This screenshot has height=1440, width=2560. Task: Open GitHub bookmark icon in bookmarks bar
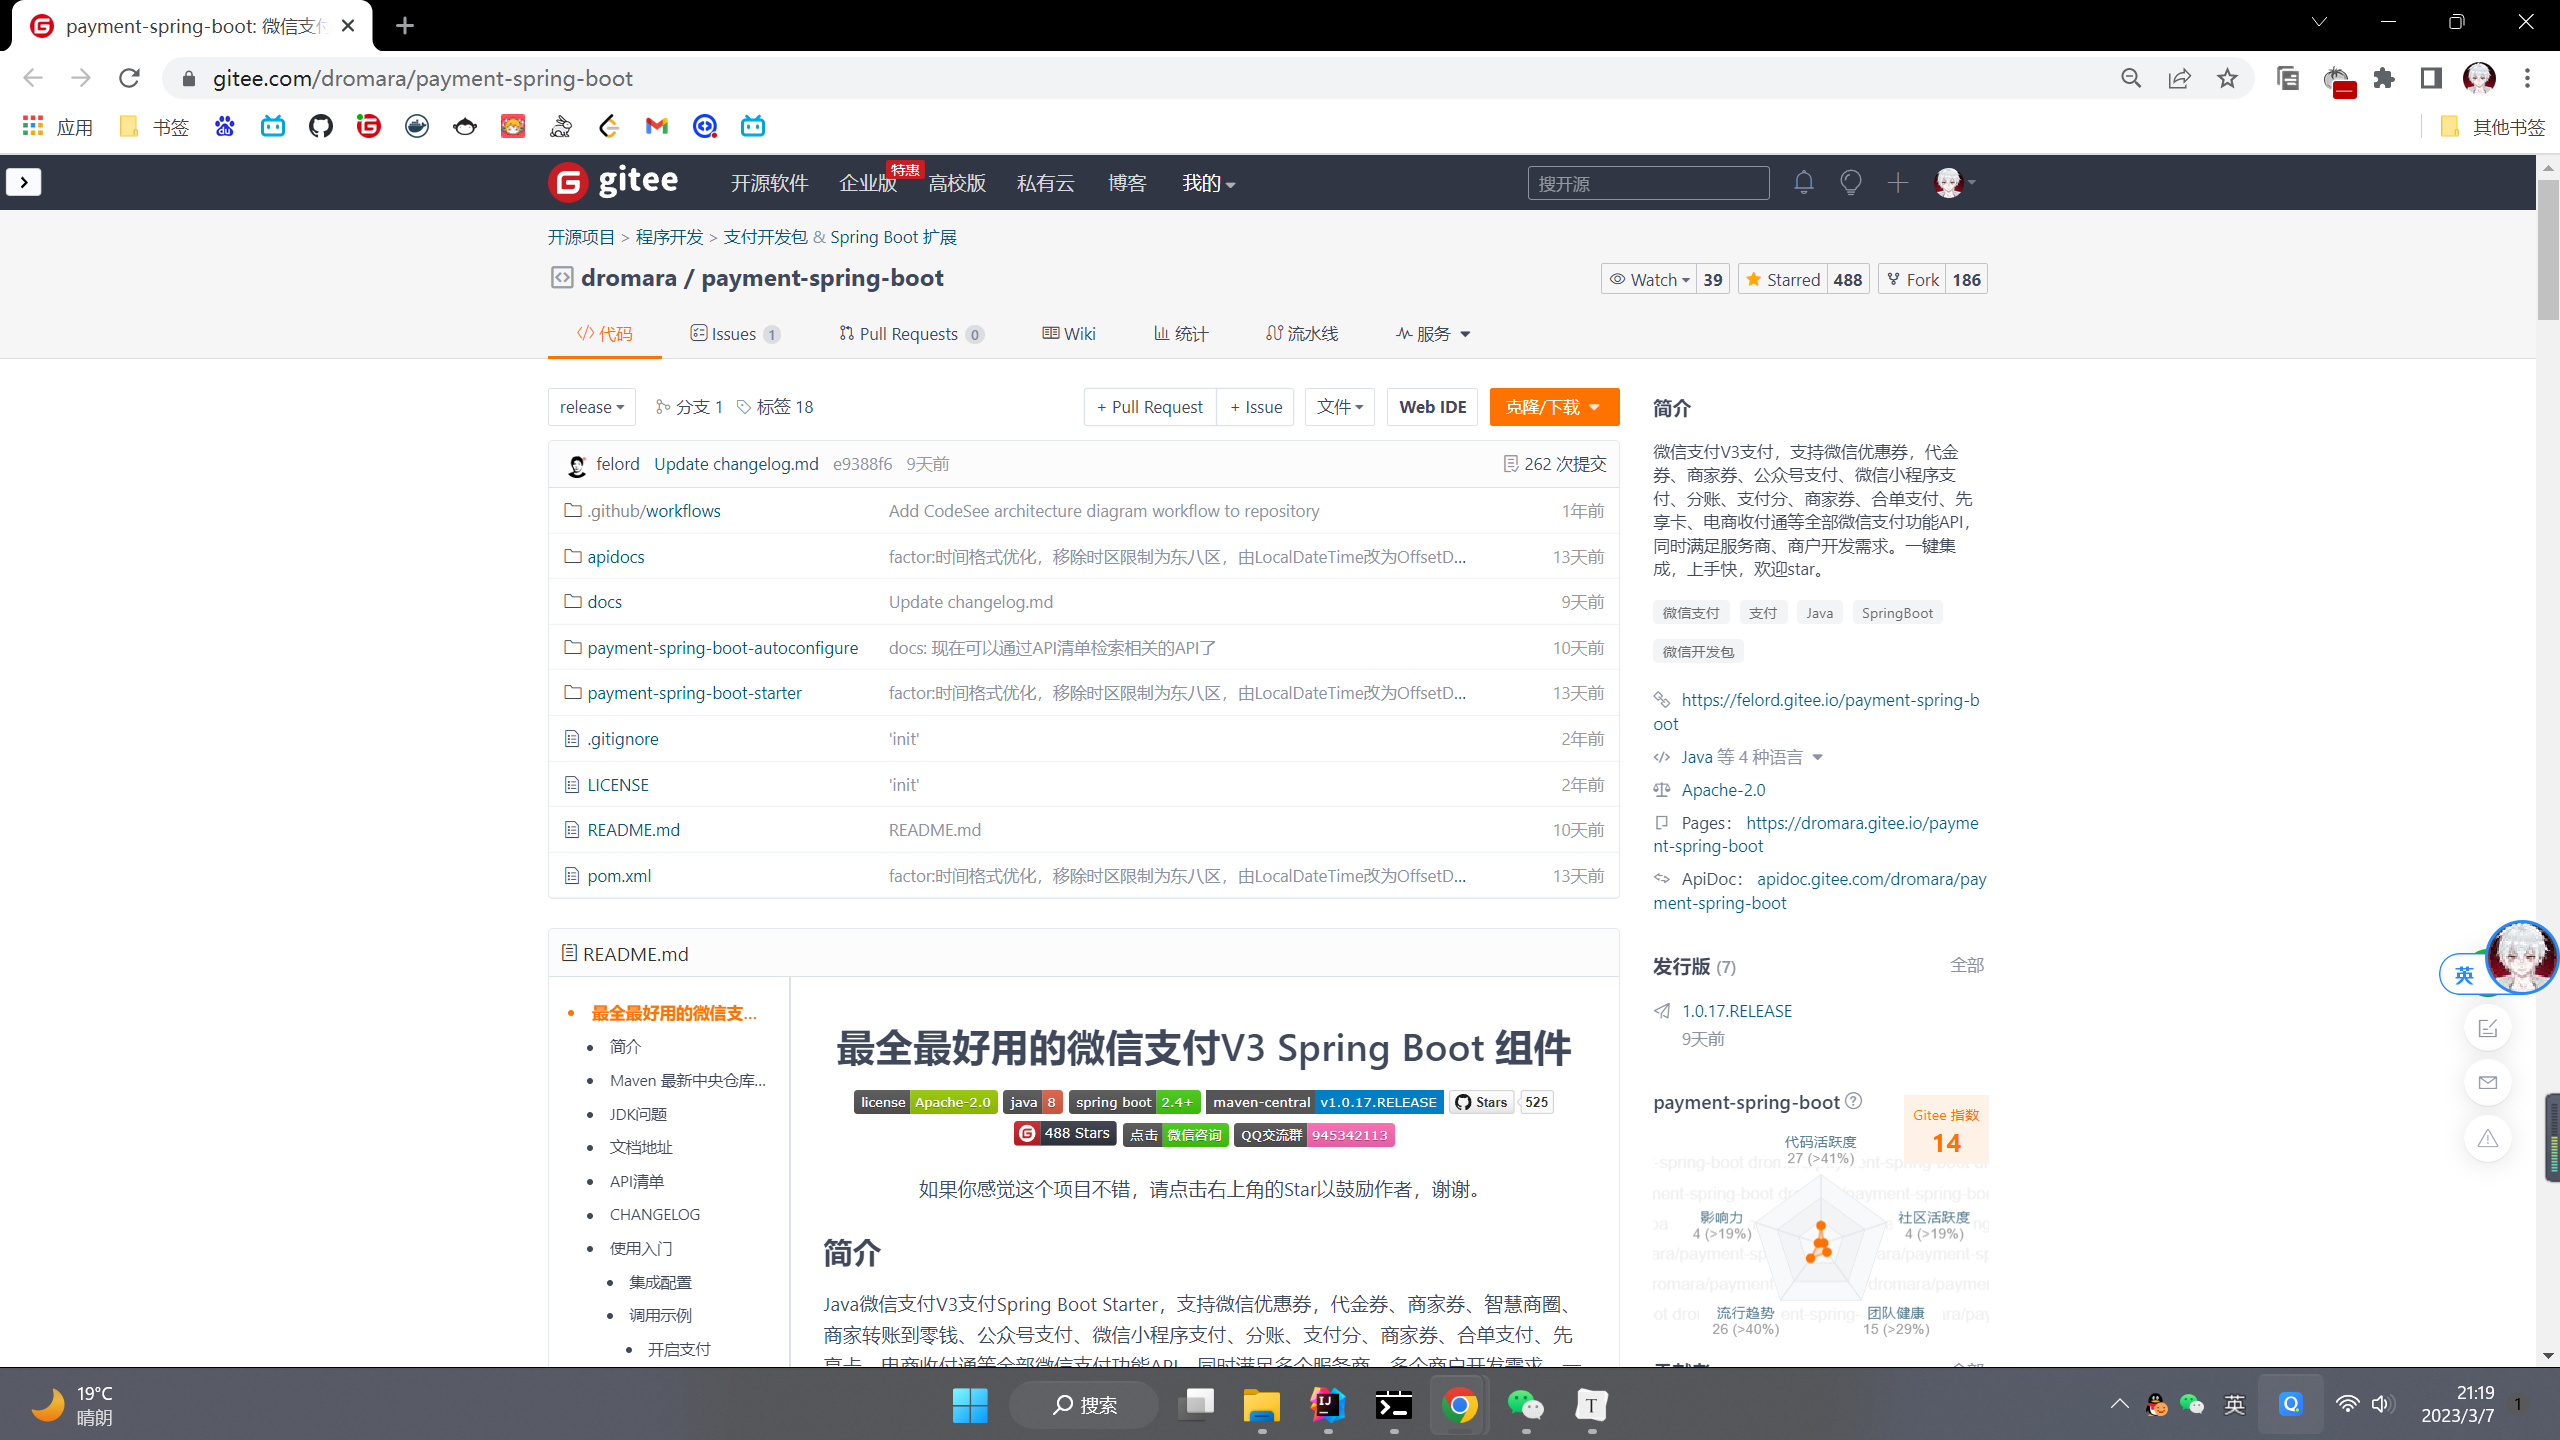click(x=320, y=126)
